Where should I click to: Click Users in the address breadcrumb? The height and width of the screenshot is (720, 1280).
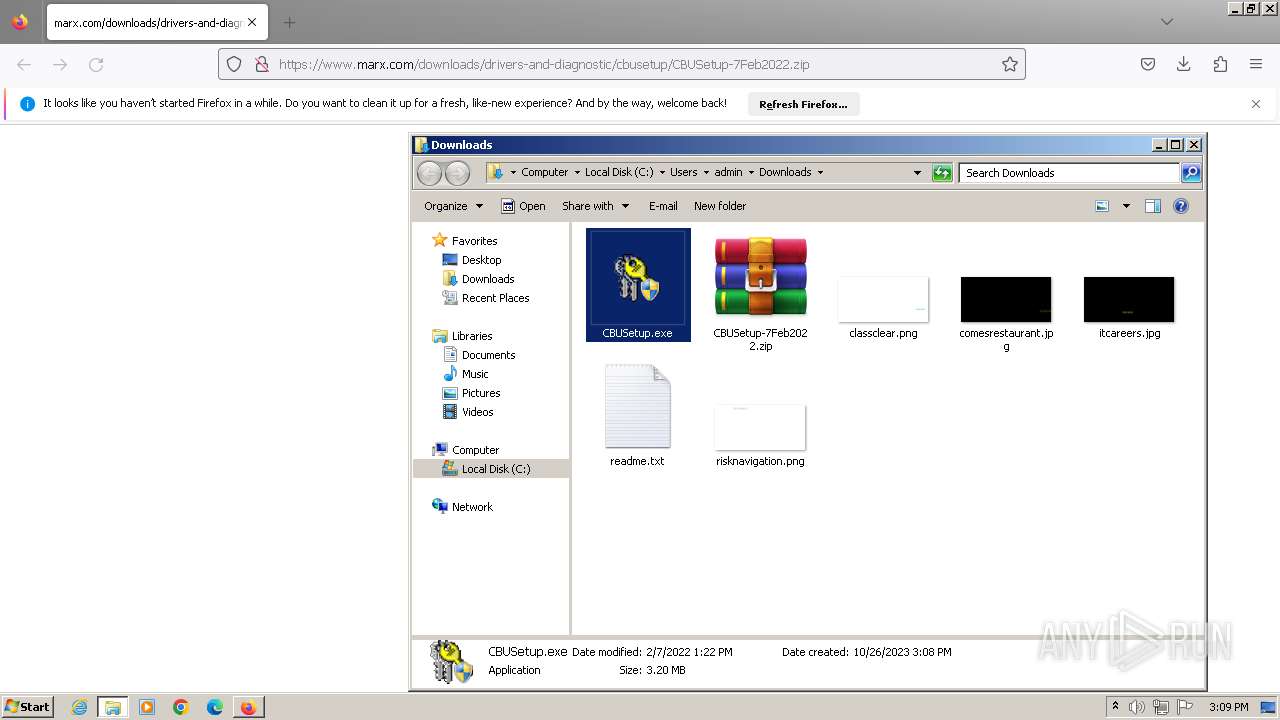pyautogui.click(x=683, y=173)
